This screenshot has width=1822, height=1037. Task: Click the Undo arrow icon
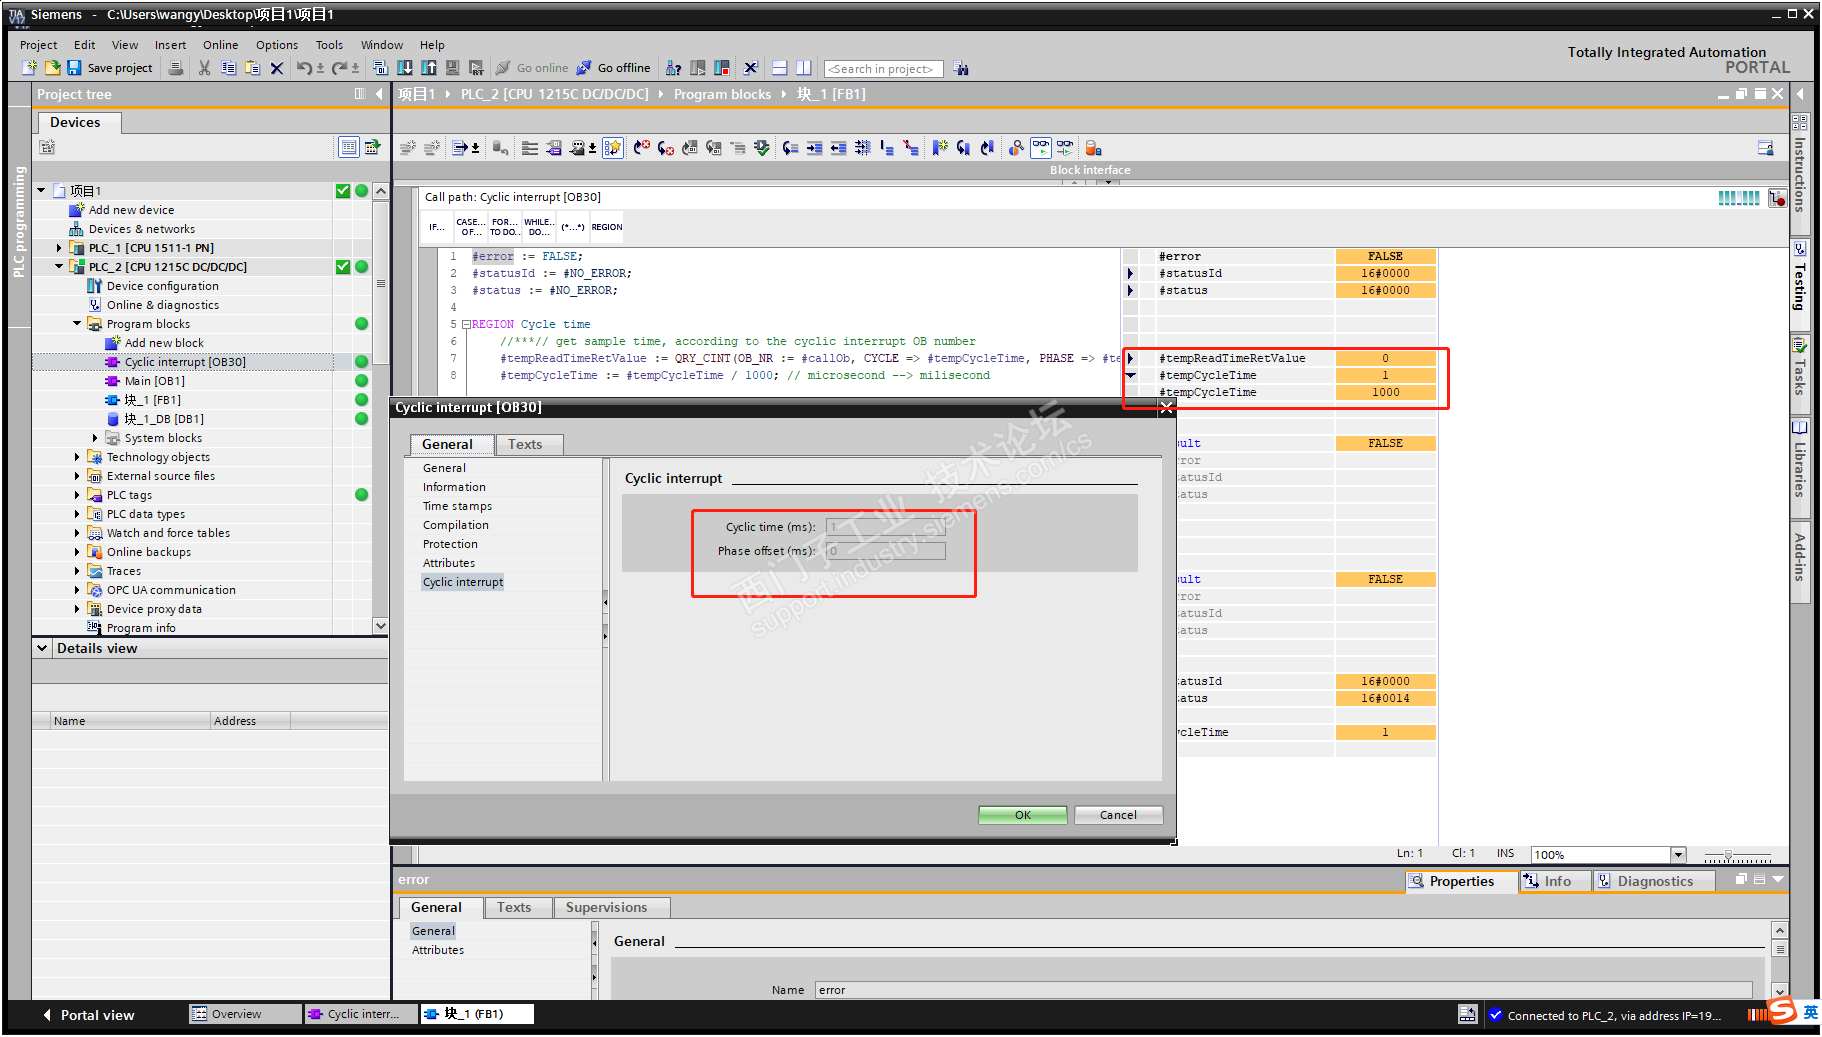304,68
